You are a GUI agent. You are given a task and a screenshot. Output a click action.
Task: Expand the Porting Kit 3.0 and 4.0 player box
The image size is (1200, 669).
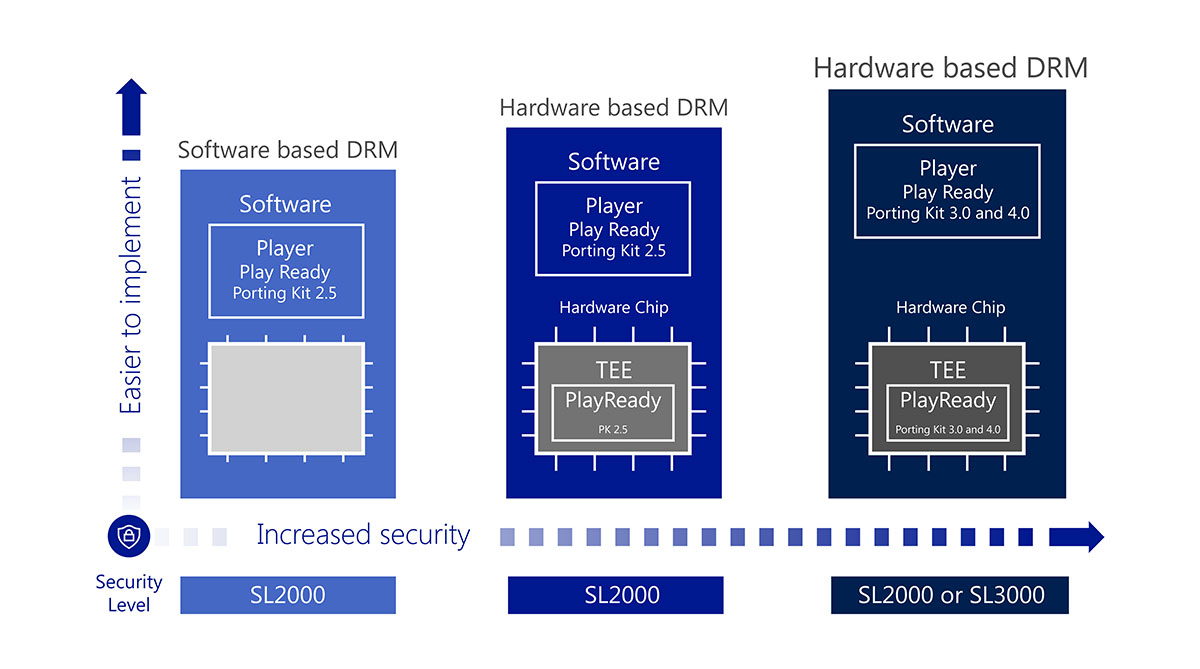click(x=948, y=191)
